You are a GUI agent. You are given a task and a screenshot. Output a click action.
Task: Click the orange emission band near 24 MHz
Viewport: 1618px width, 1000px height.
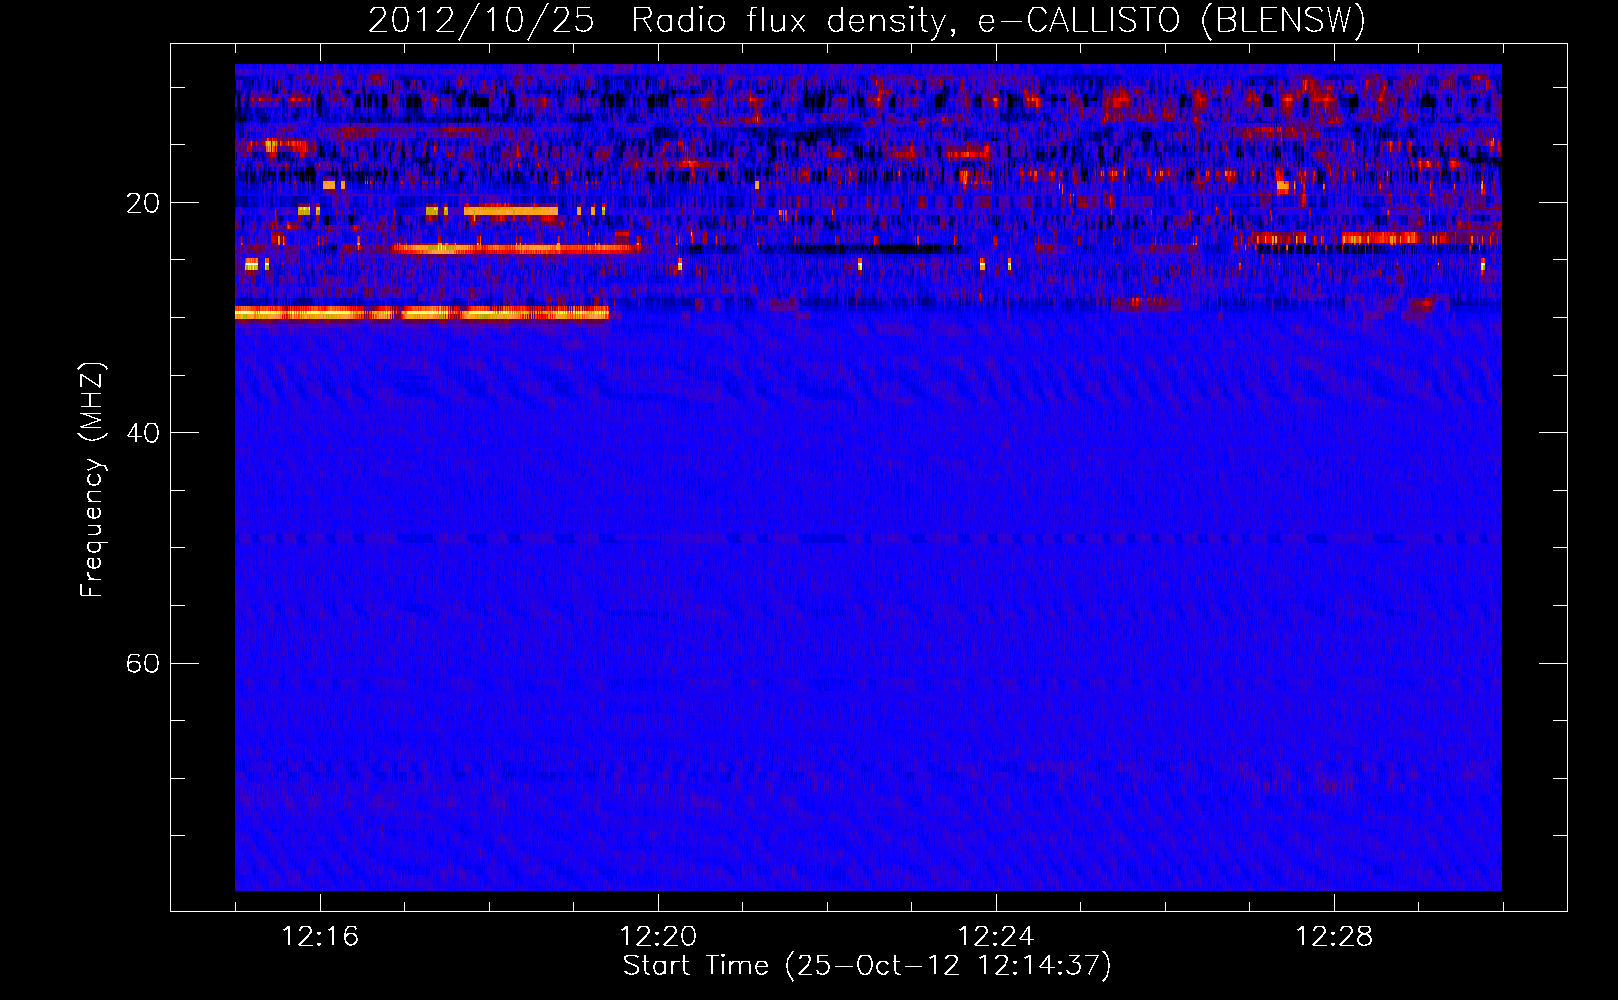point(516,248)
